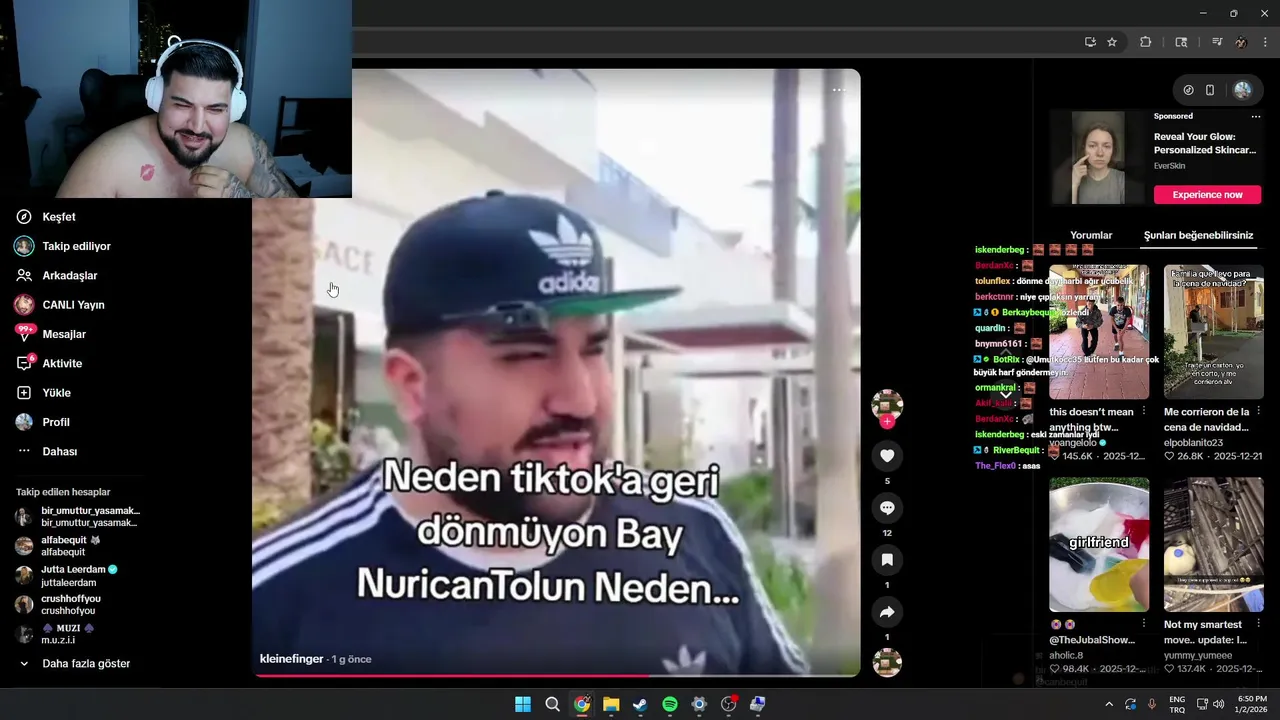Viewport: 1280px width, 720px height.
Task: Click the elpoblanito23 author name
Action: coord(1193,442)
